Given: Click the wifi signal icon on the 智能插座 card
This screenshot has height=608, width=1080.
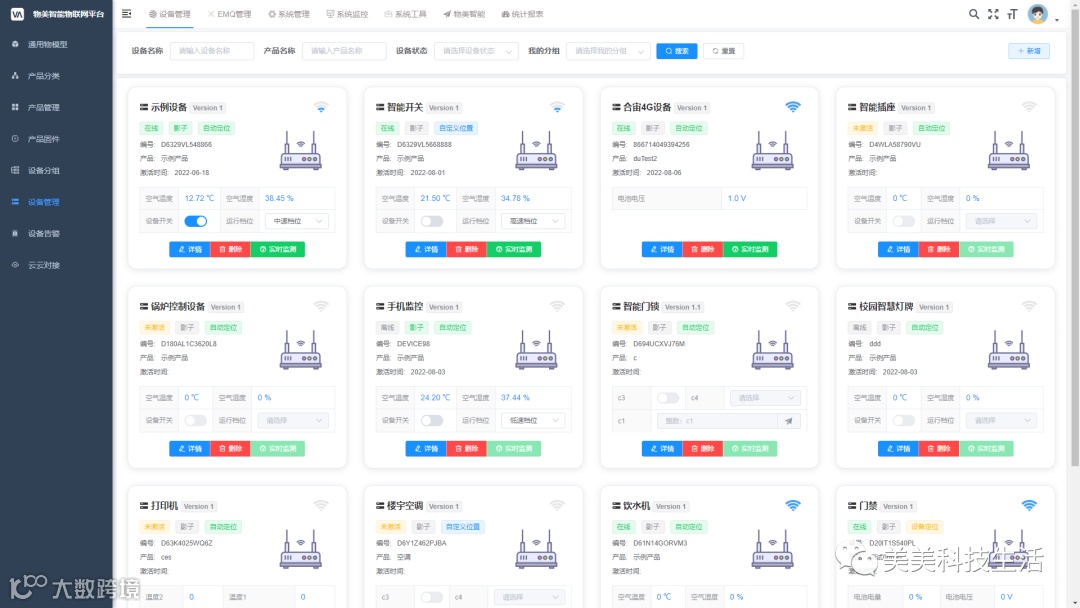Looking at the screenshot, I should [1029, 107].
